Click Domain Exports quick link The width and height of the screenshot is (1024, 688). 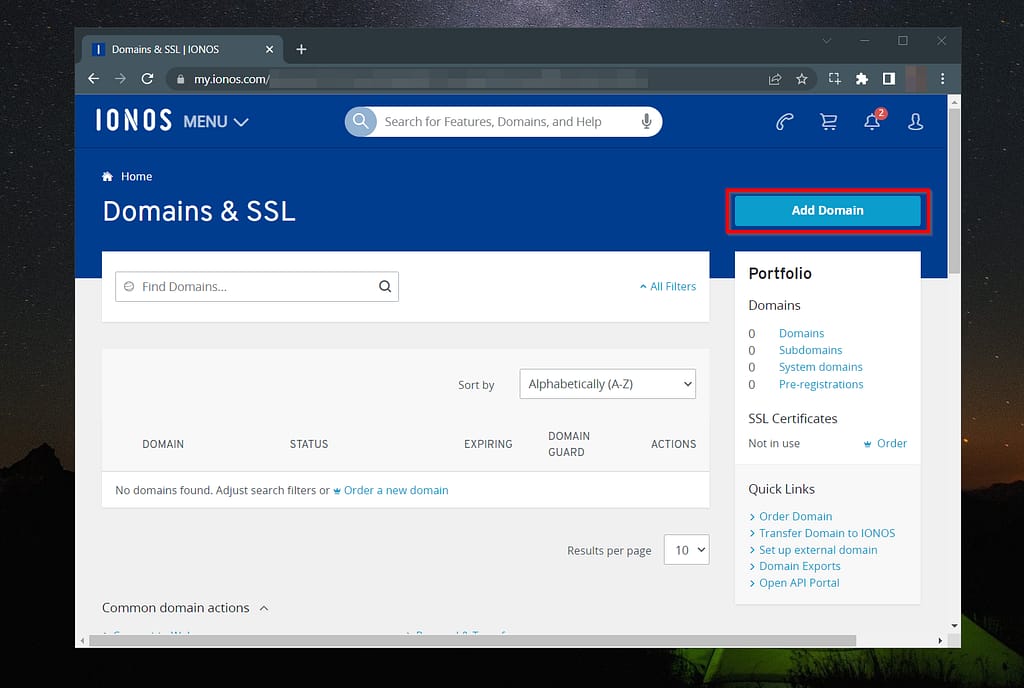click(x=799, y=566)
